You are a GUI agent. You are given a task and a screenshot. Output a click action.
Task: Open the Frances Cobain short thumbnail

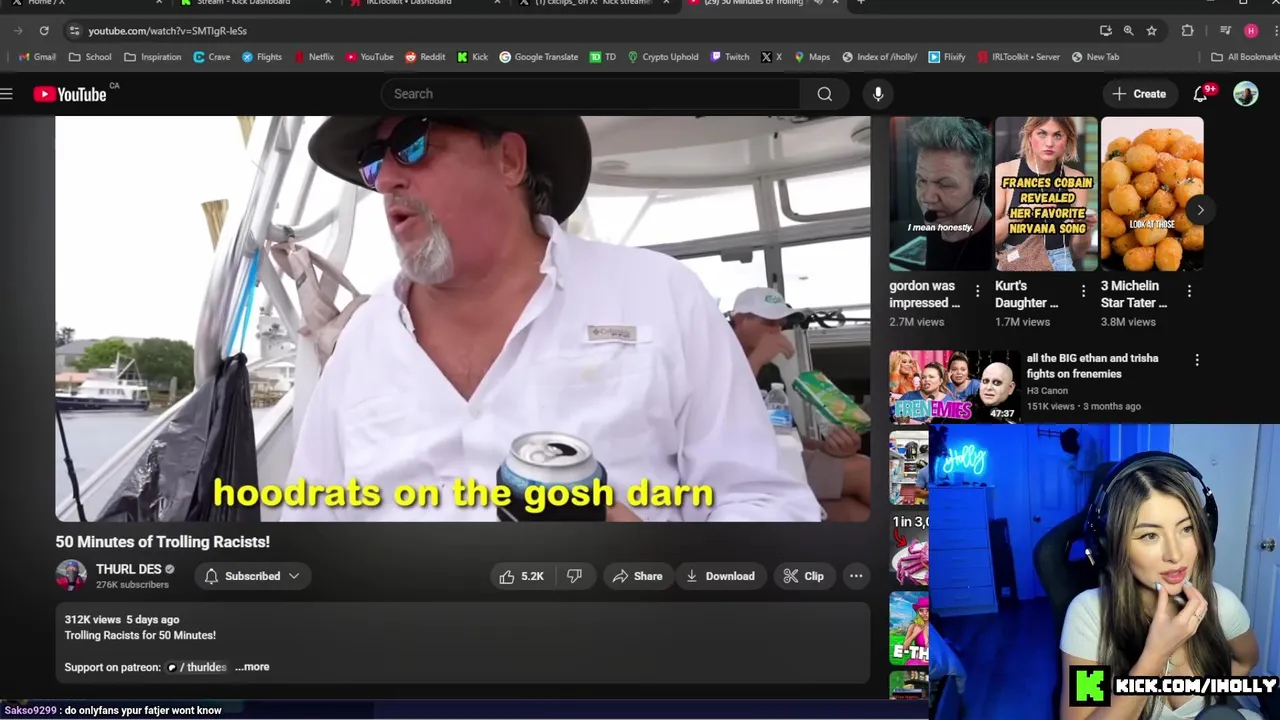pyautogui.click(x=1046, y=194)
